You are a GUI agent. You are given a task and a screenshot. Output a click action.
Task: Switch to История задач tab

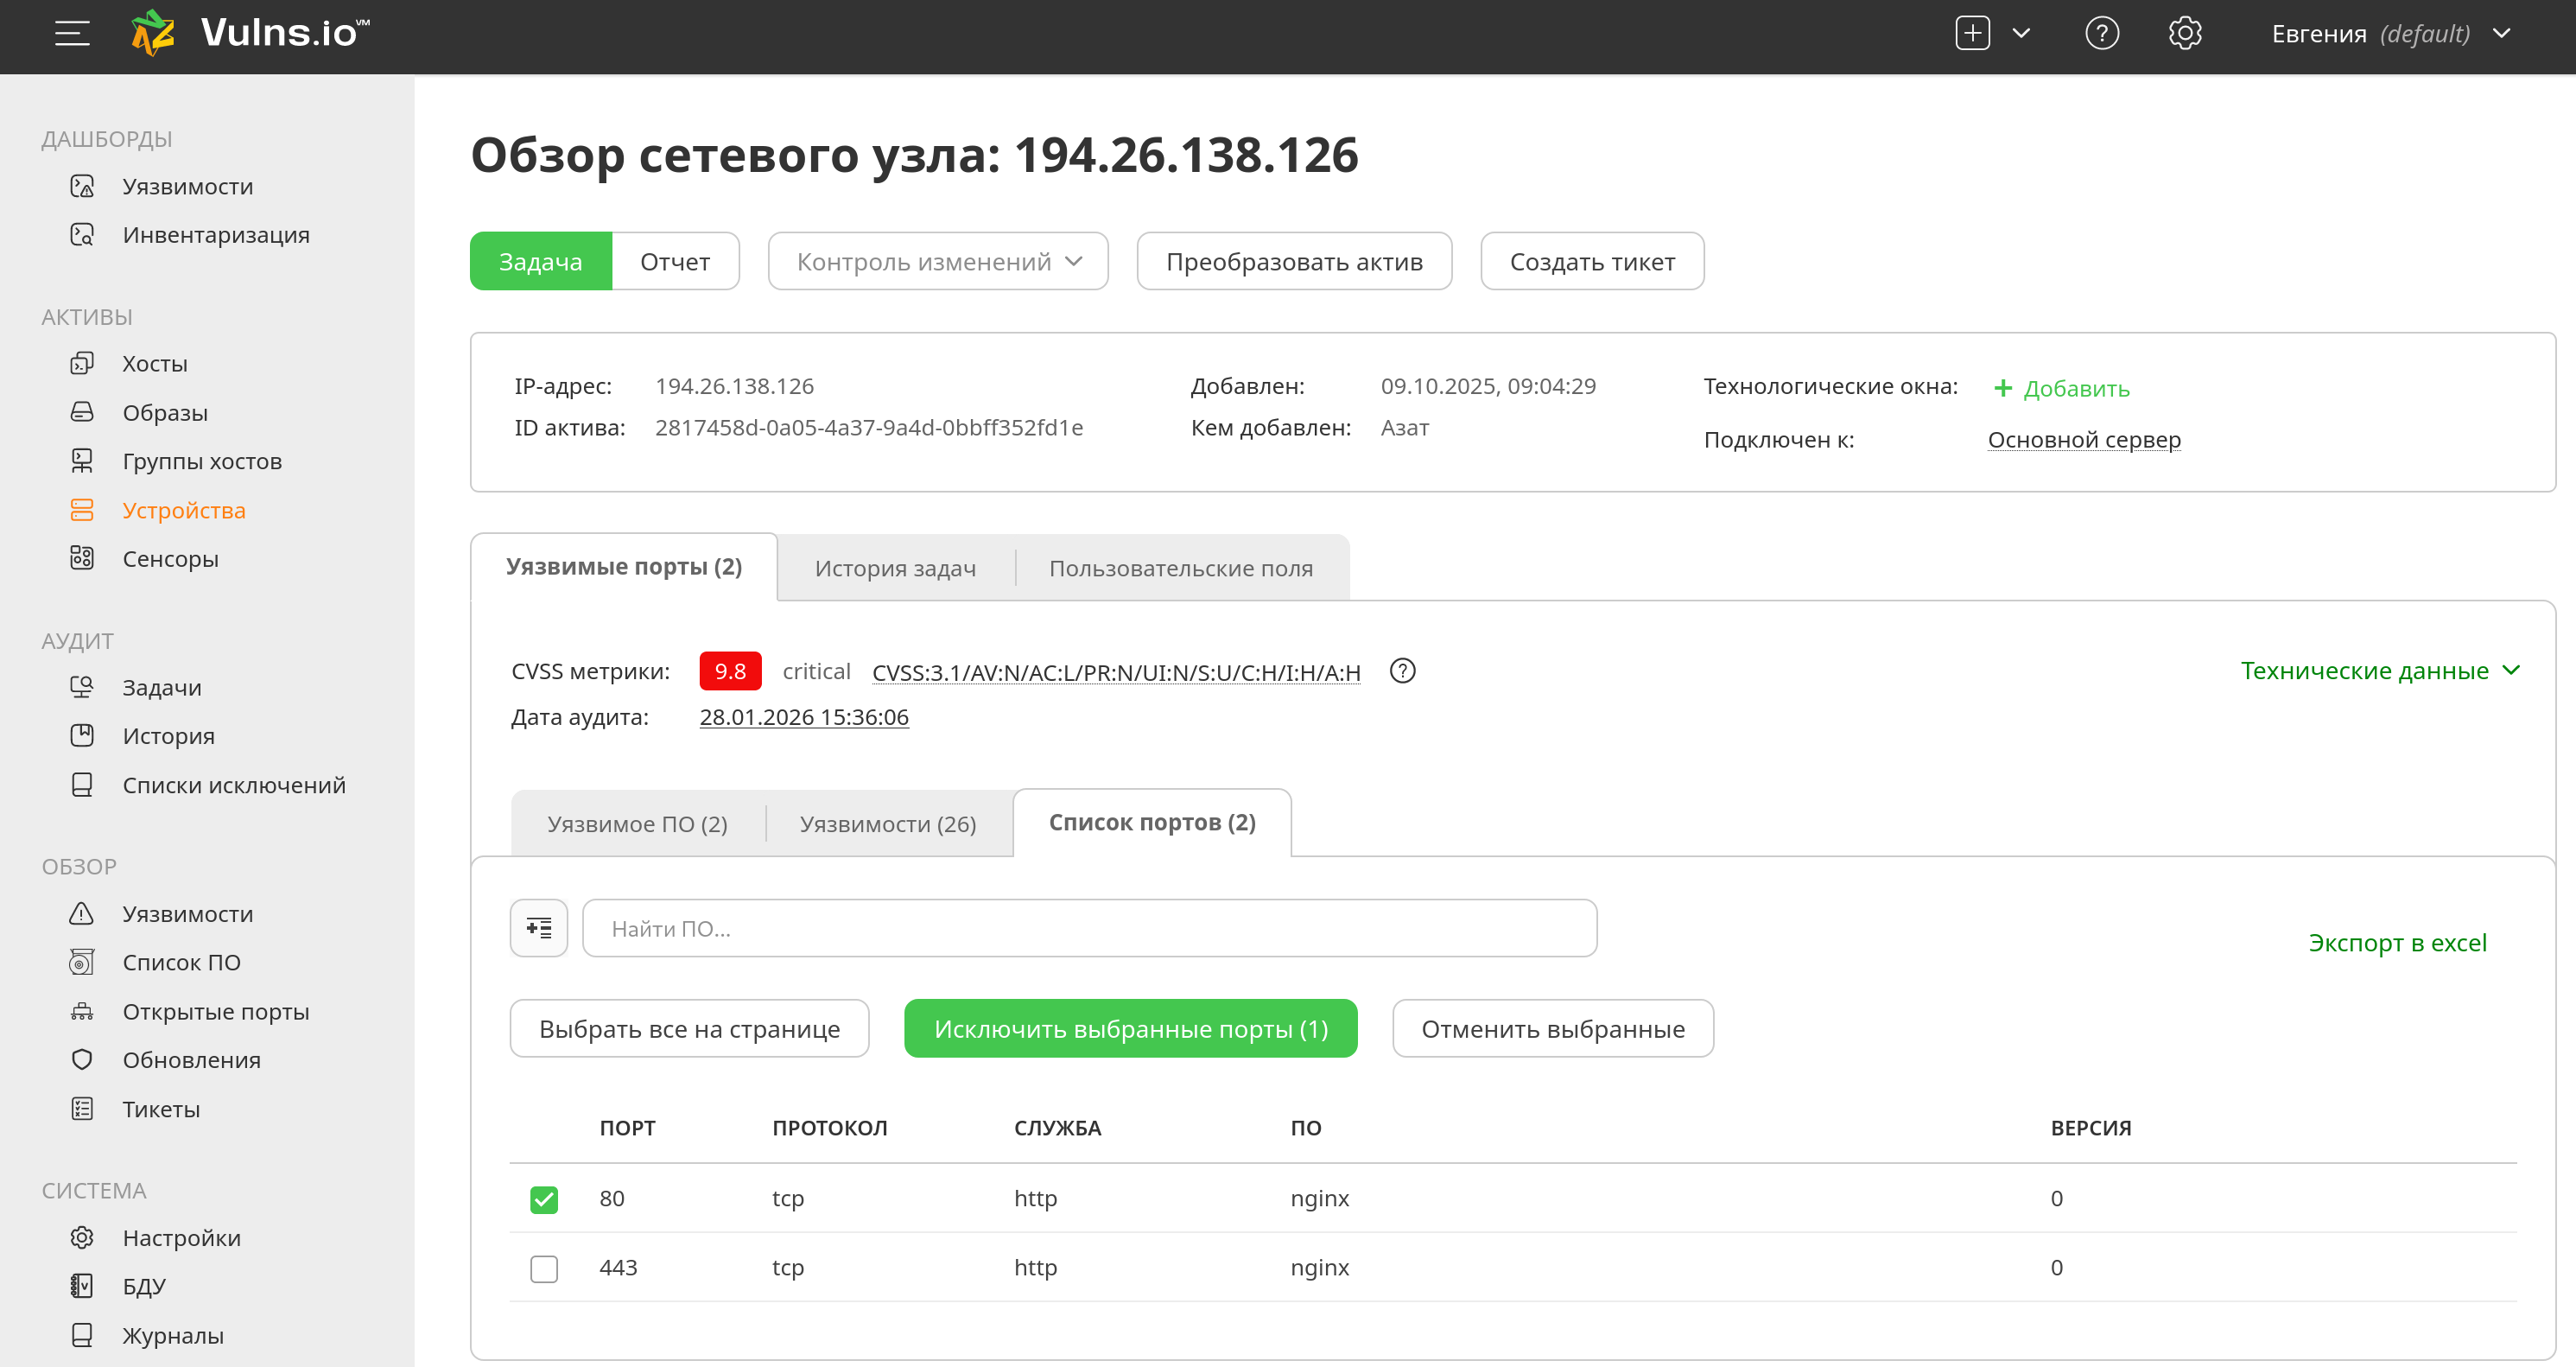coord(895,568)
